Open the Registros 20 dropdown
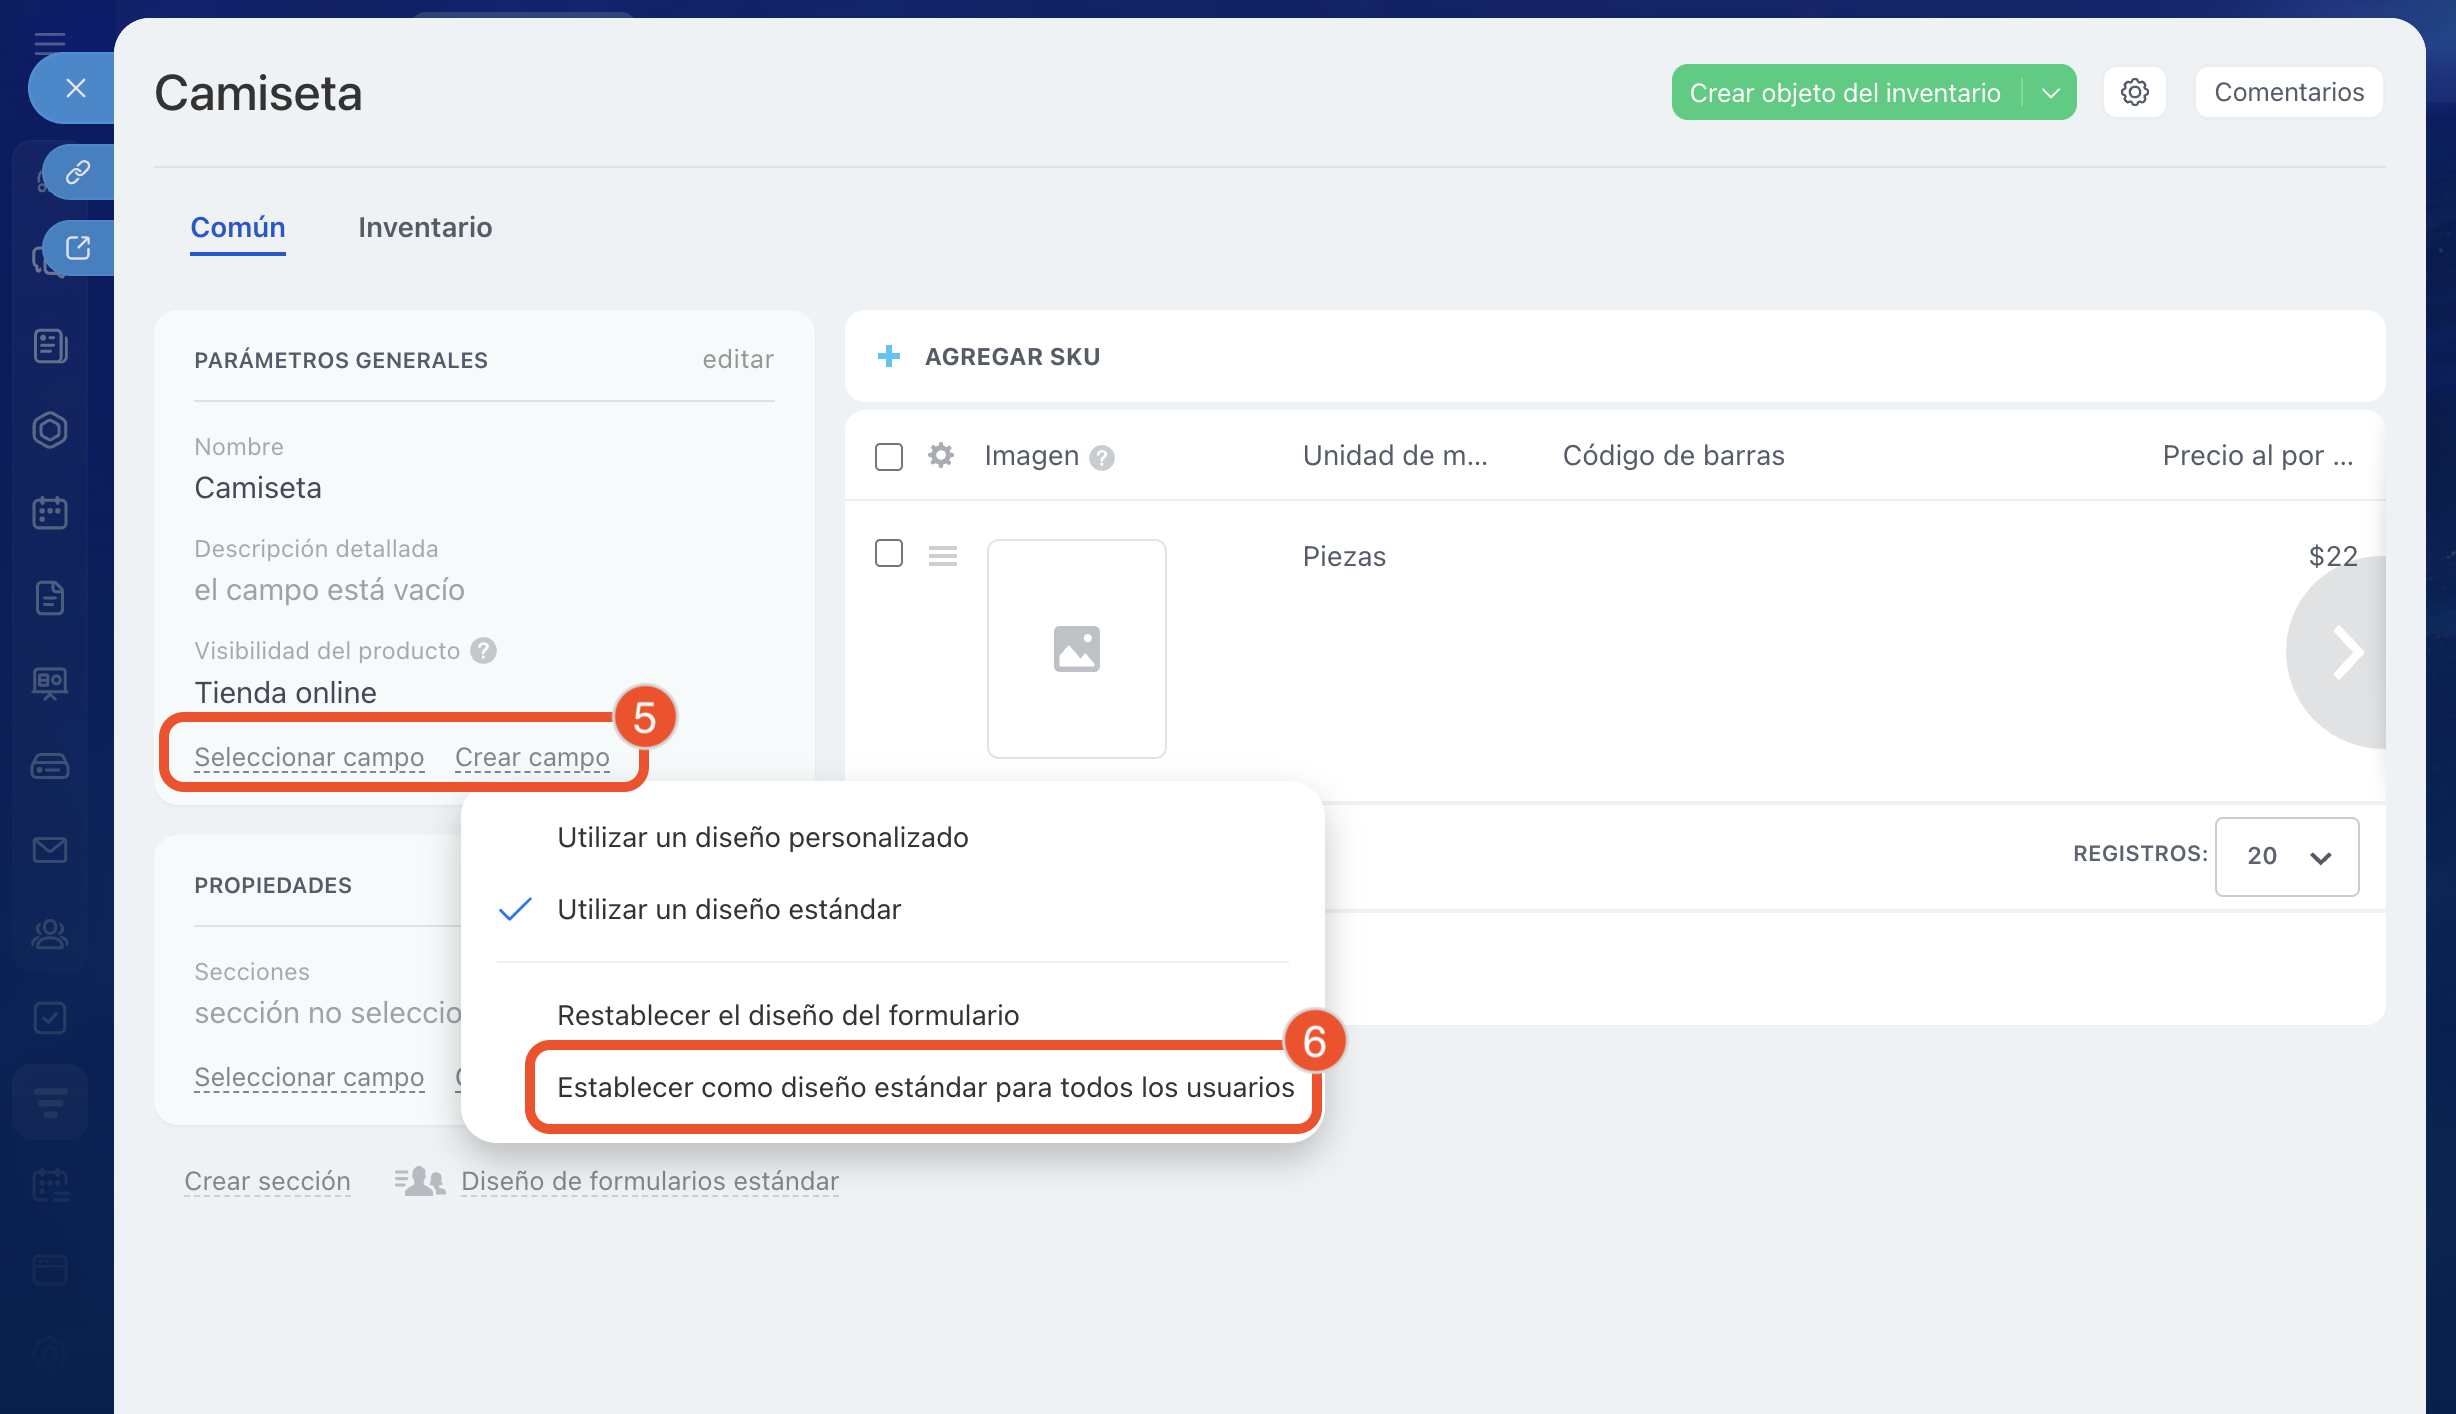 point(2286,856)
